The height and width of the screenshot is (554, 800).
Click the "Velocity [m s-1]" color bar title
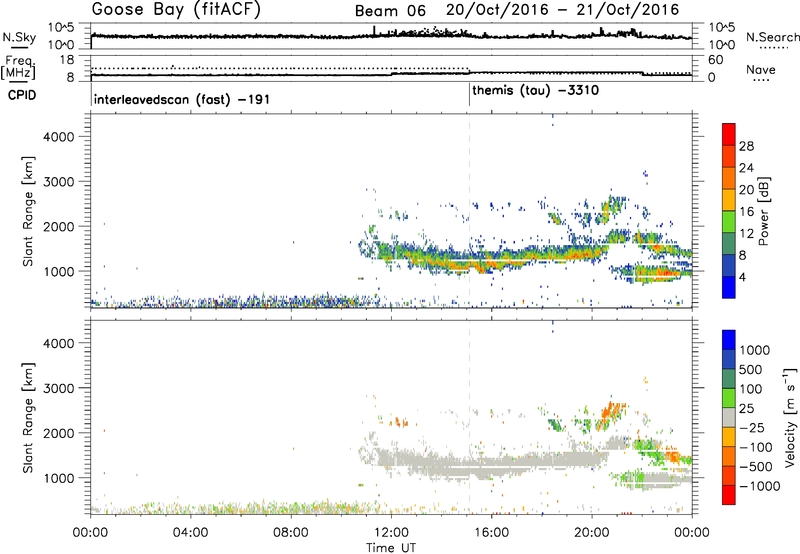[x=790, y=417]
